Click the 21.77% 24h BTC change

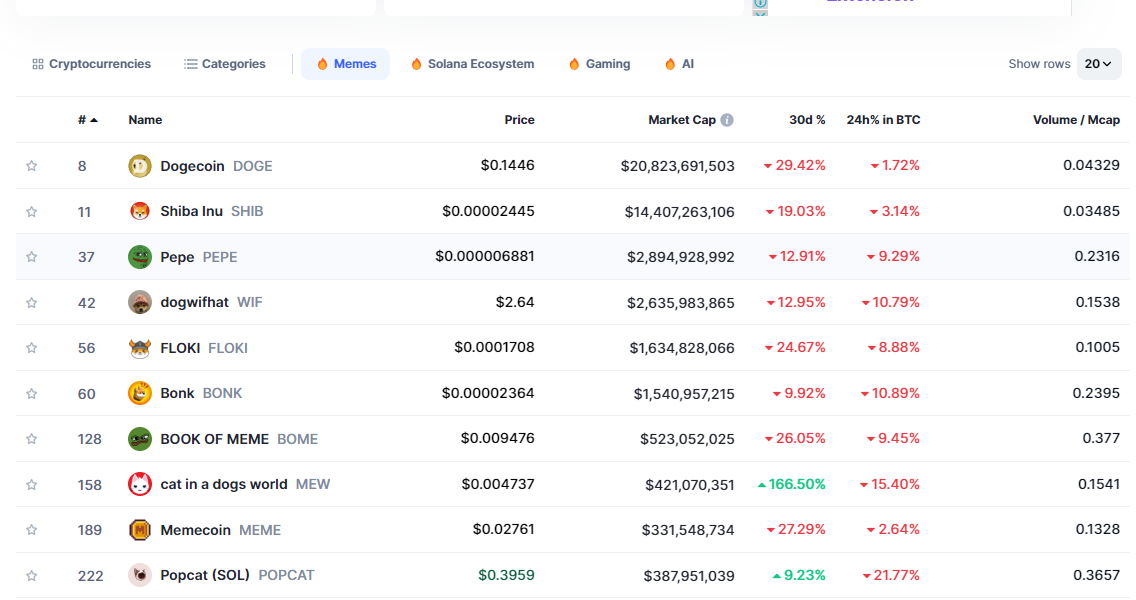(890, 575)
